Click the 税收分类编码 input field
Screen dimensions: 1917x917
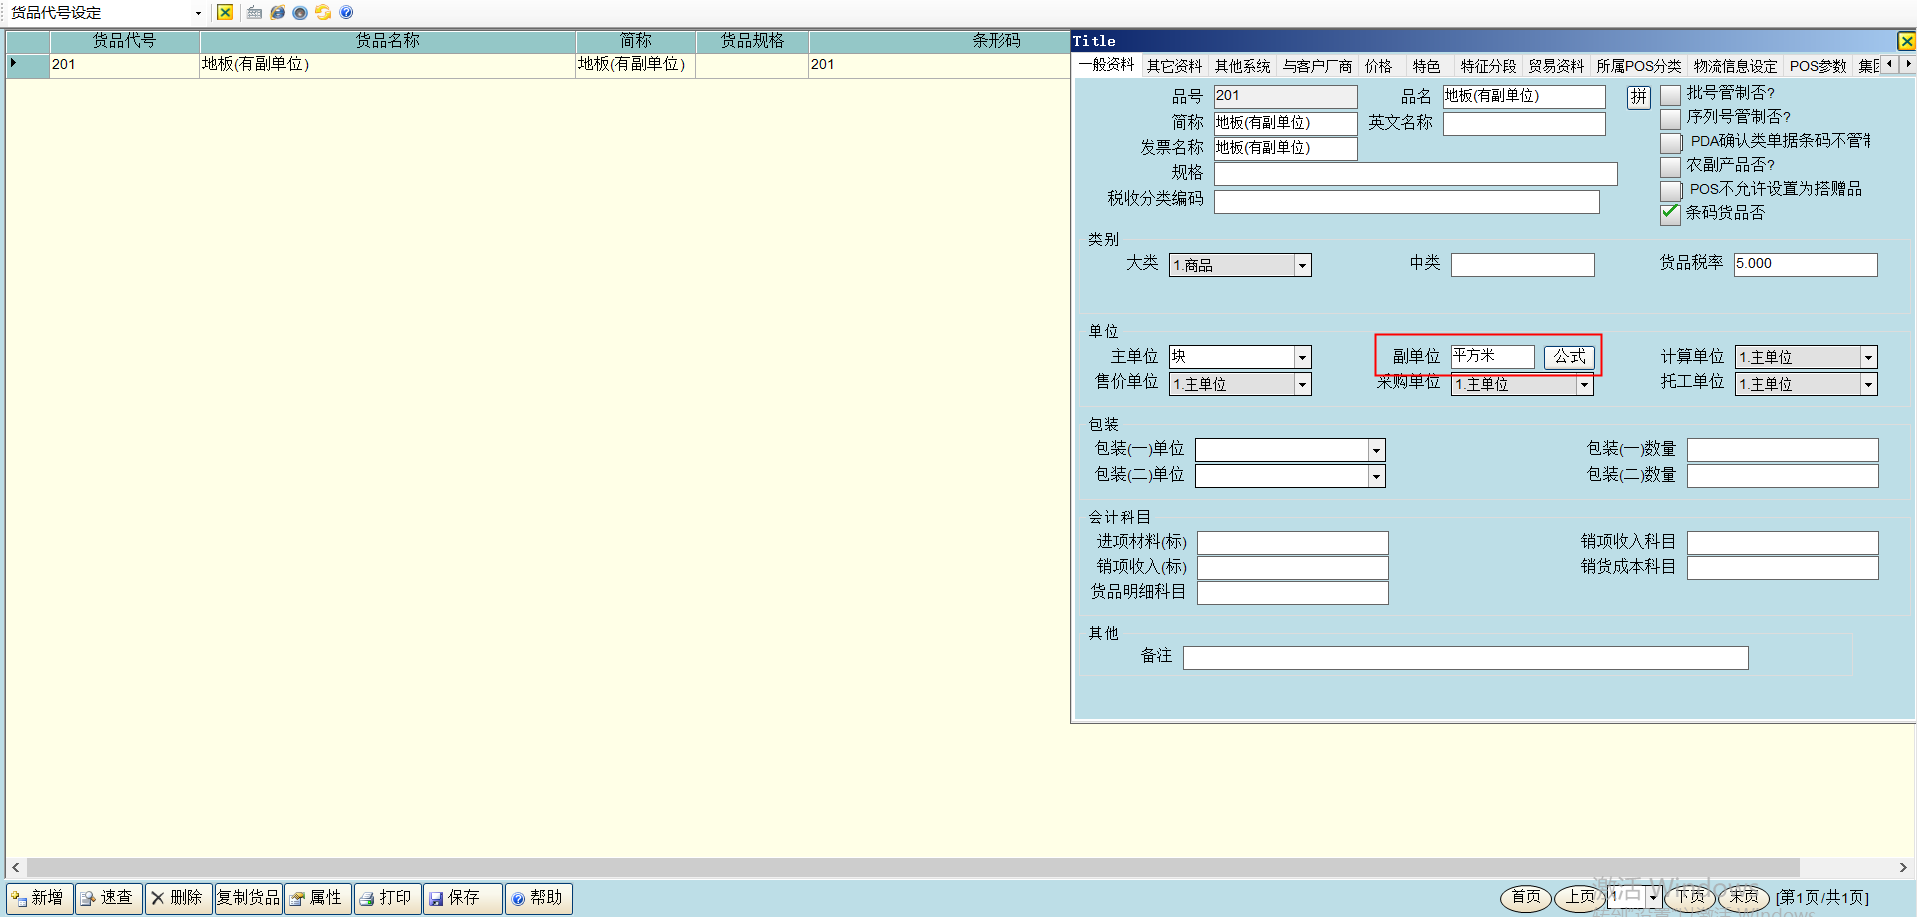click(1407, 202)
